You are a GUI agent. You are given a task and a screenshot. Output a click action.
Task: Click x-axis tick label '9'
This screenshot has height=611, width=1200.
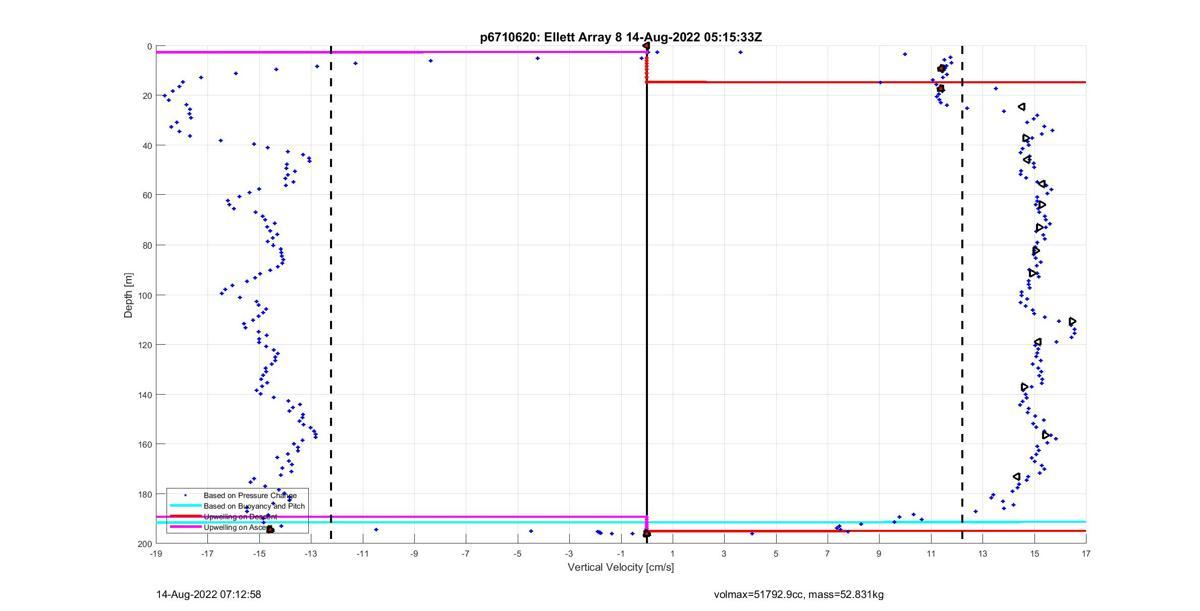coord(879,553)
